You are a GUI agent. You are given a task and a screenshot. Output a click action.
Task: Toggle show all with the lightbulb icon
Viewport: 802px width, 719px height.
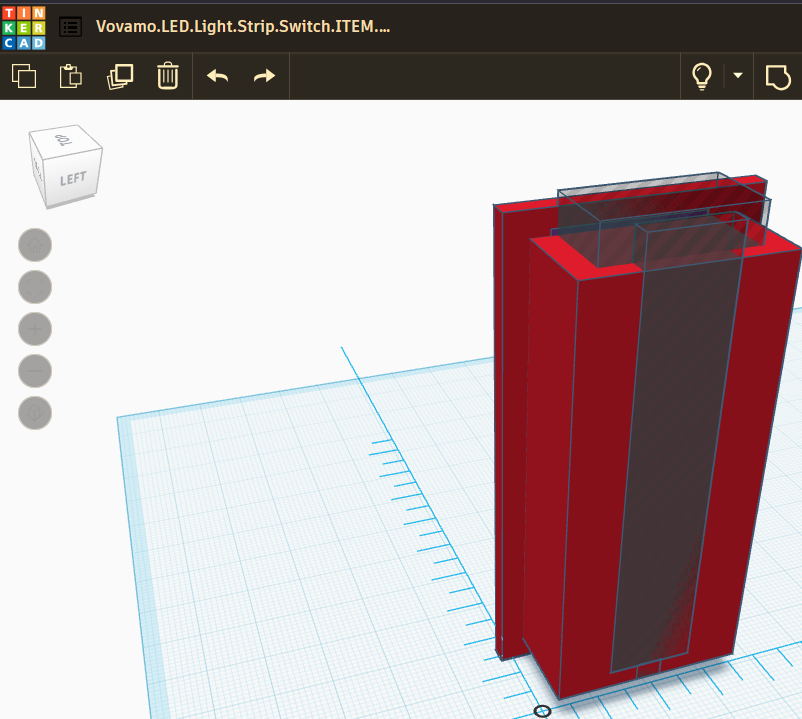click(702, 76)
